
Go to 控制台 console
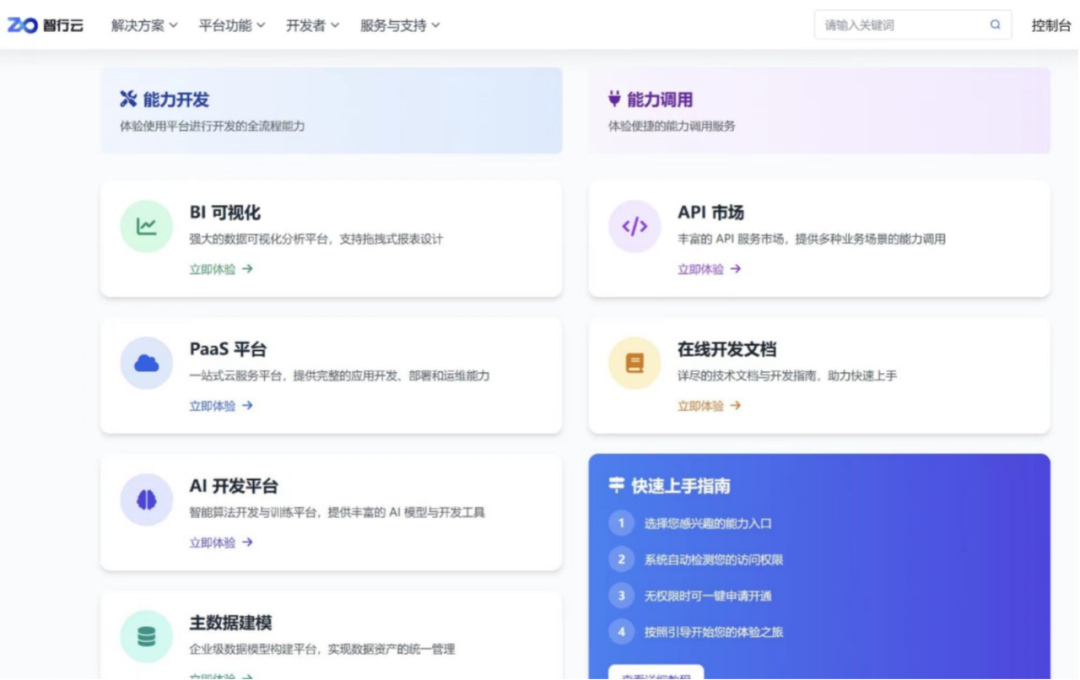pyautogui.click(x=1051, y=25)
